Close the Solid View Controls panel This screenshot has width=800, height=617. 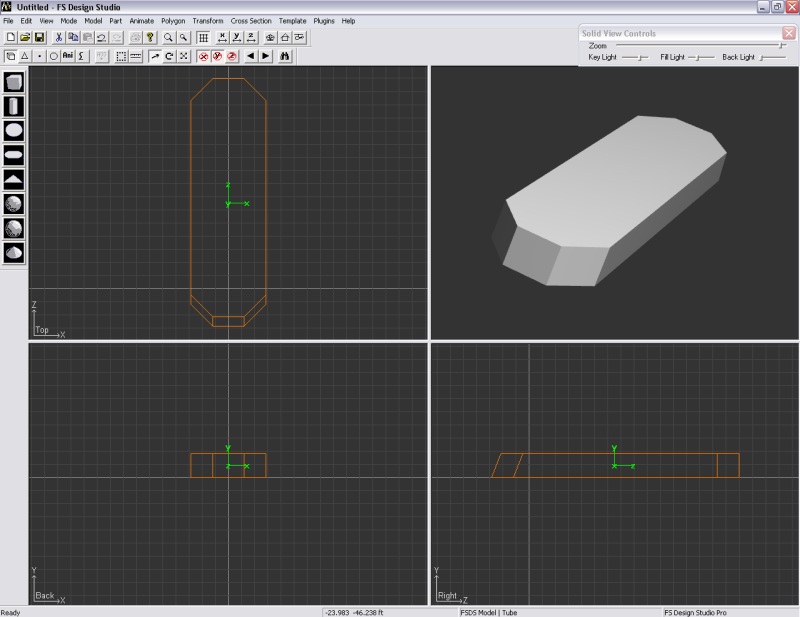[x=788, y=33]
